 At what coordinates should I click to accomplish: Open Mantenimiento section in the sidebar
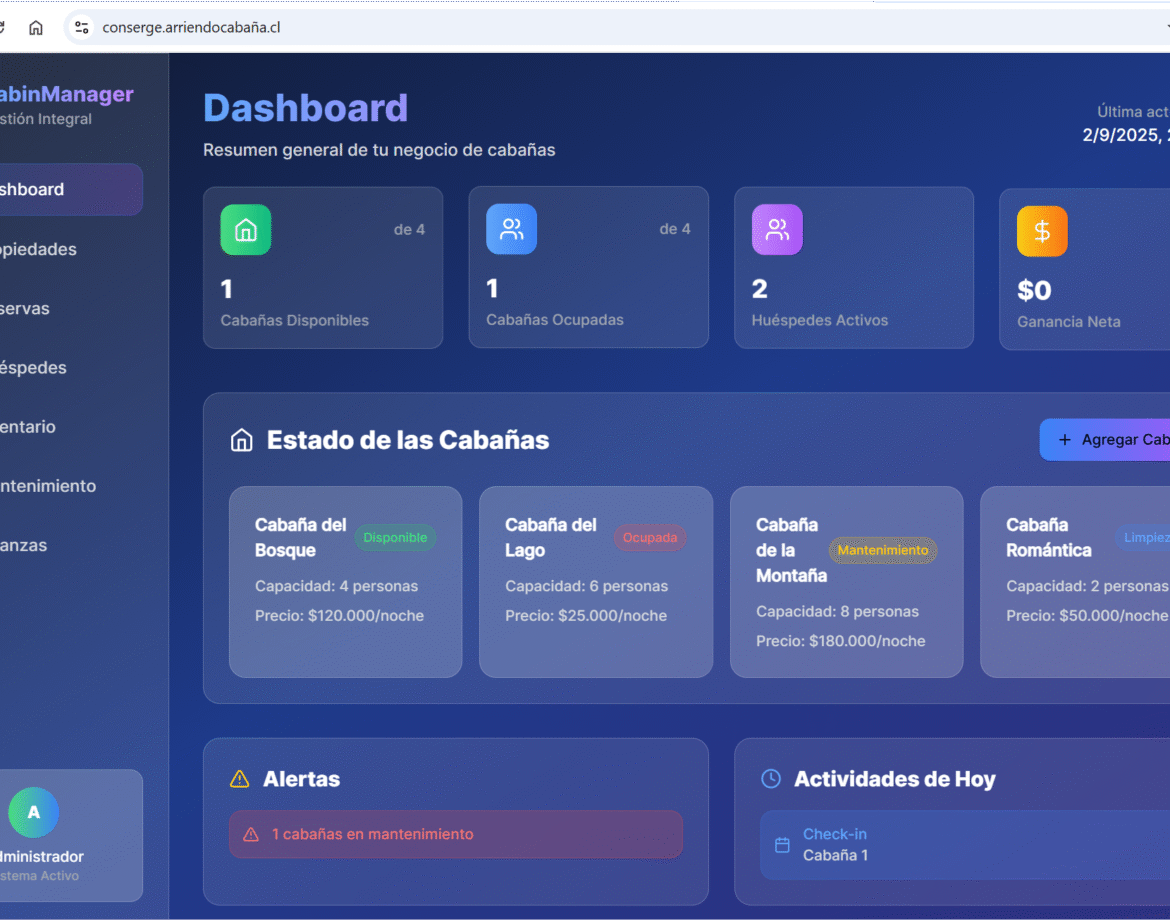click(48, 486)
